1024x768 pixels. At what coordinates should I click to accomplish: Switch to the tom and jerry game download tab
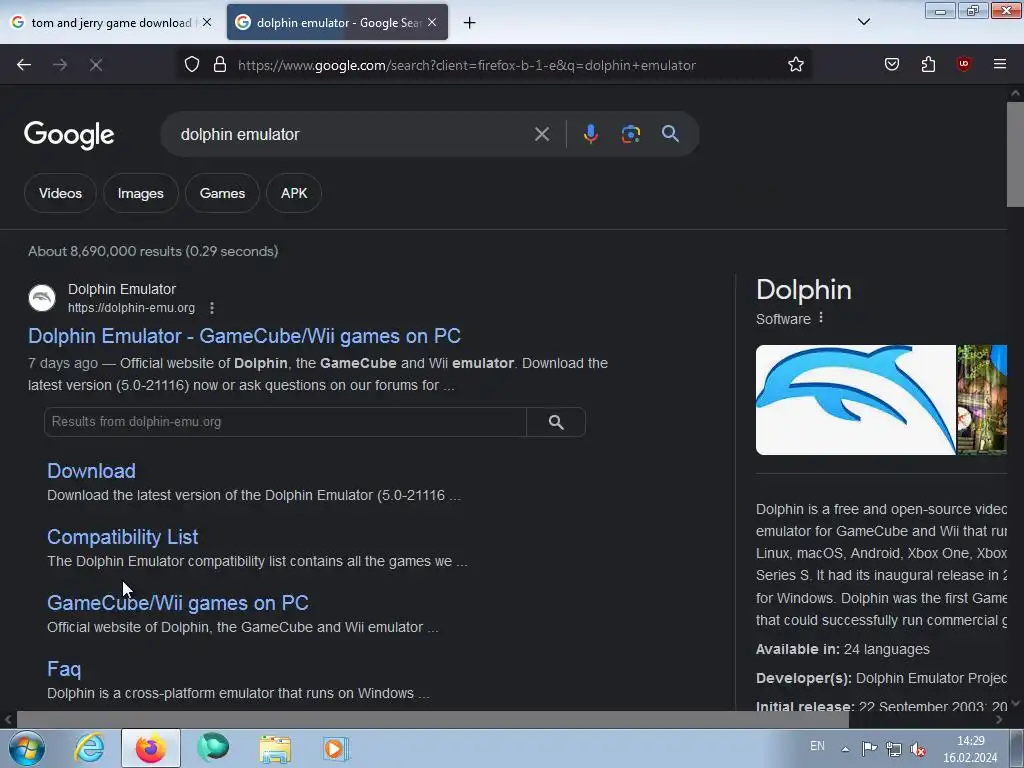point(111,22)
